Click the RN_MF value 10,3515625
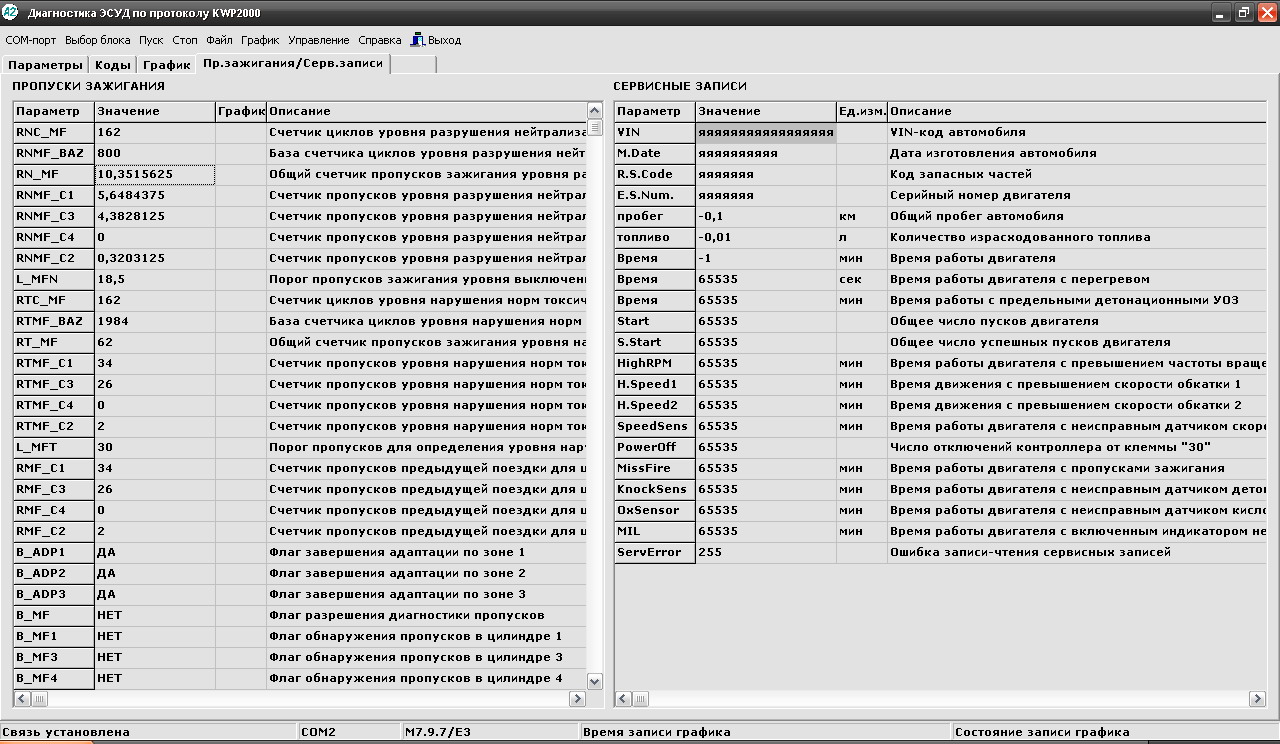 [x=155, y=174]
